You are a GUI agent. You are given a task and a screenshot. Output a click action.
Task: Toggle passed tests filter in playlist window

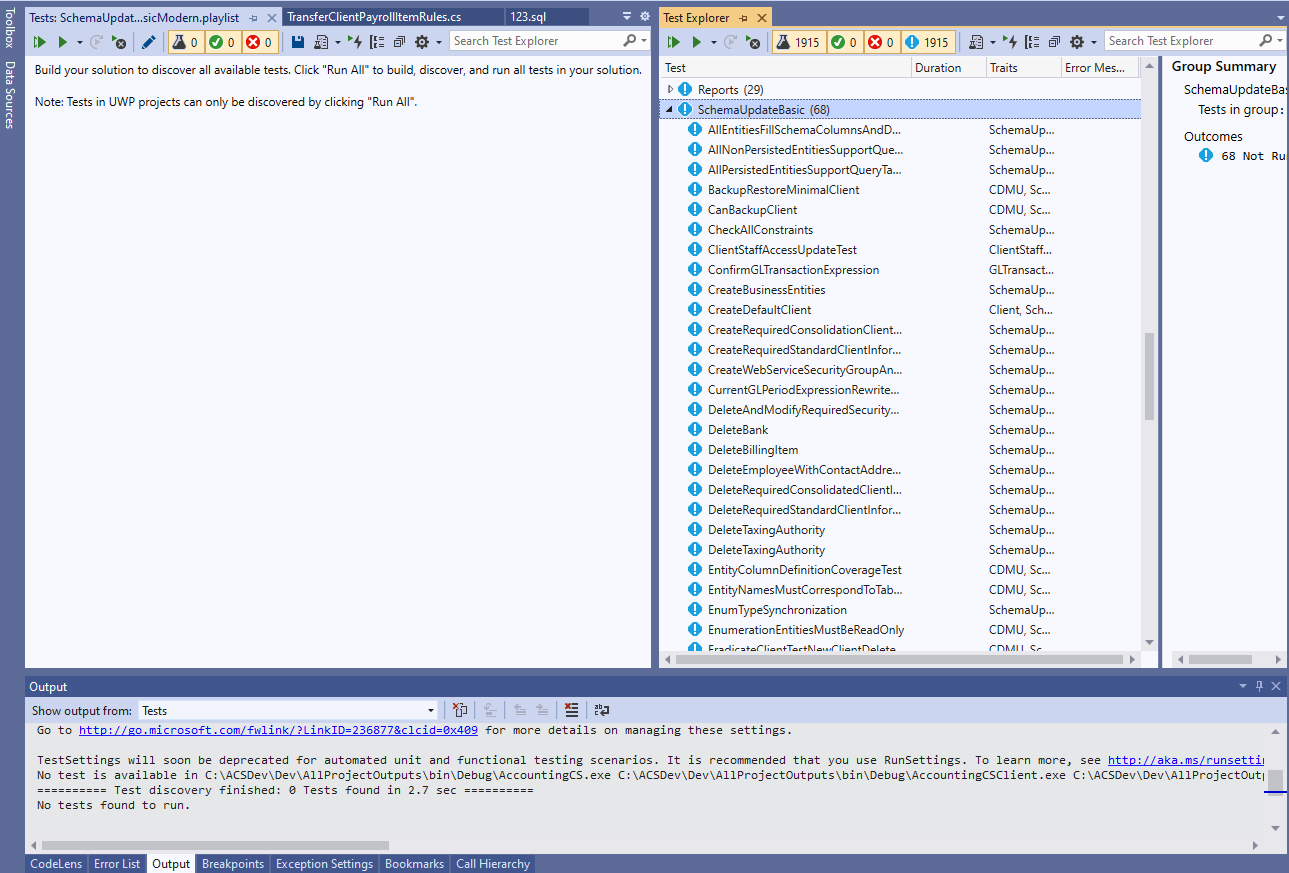[x=222, y=42]
